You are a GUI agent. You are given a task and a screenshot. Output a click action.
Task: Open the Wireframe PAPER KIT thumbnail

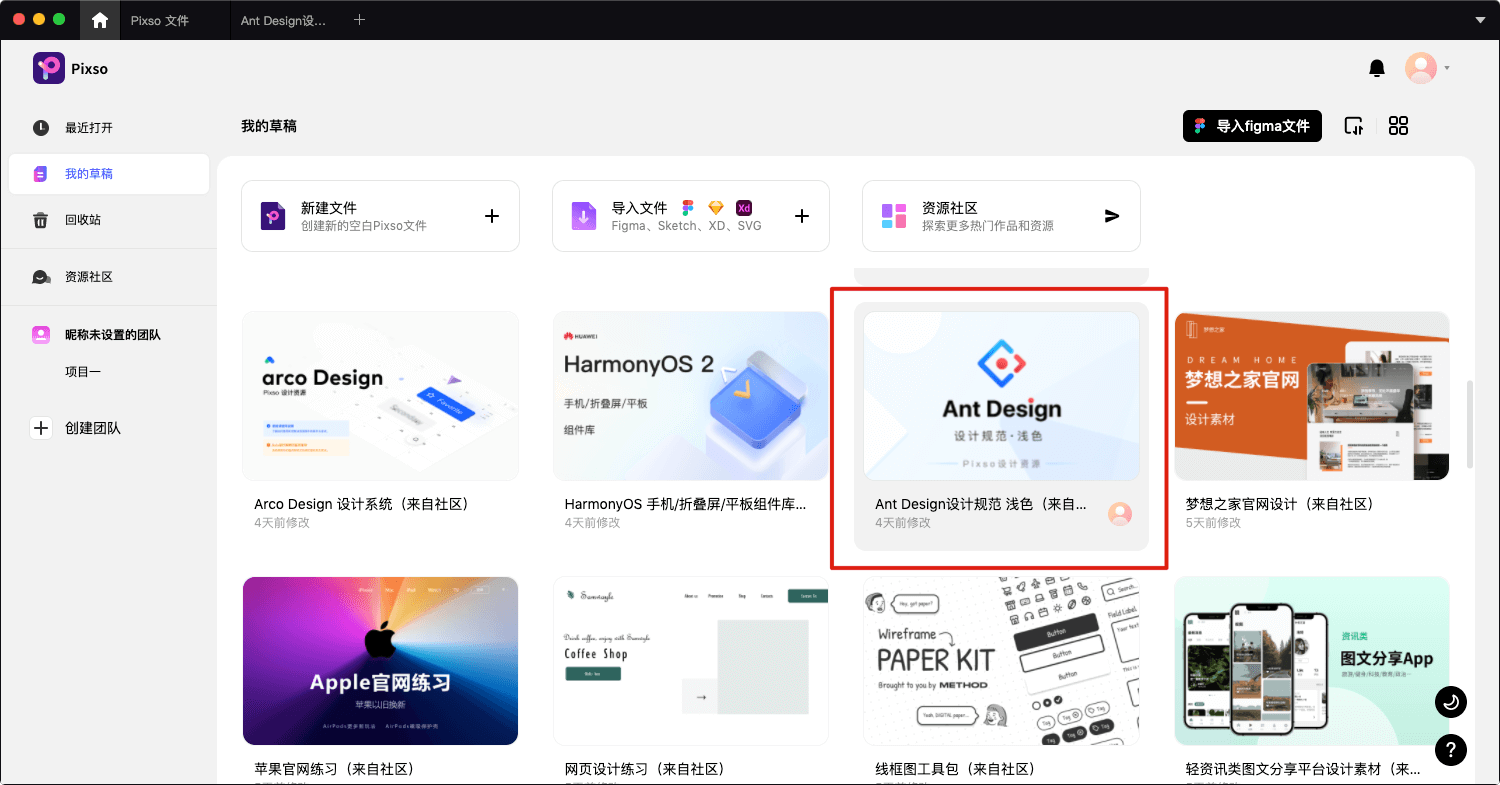point(1001,661)
